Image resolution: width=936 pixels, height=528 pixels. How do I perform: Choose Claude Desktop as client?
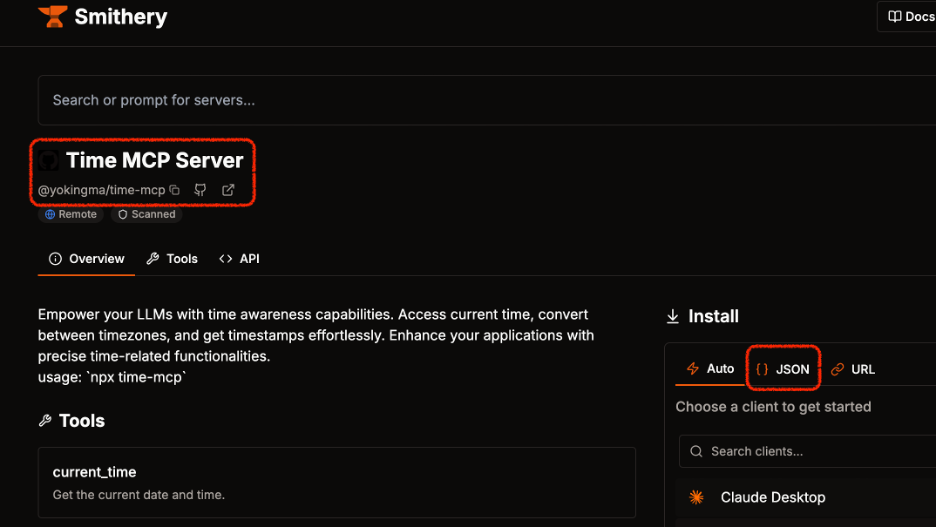806,498
